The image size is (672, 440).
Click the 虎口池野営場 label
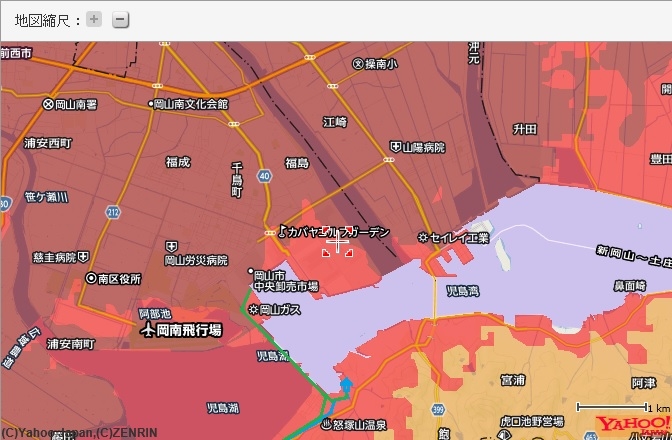pyautogui.click(x=532, y=422)
